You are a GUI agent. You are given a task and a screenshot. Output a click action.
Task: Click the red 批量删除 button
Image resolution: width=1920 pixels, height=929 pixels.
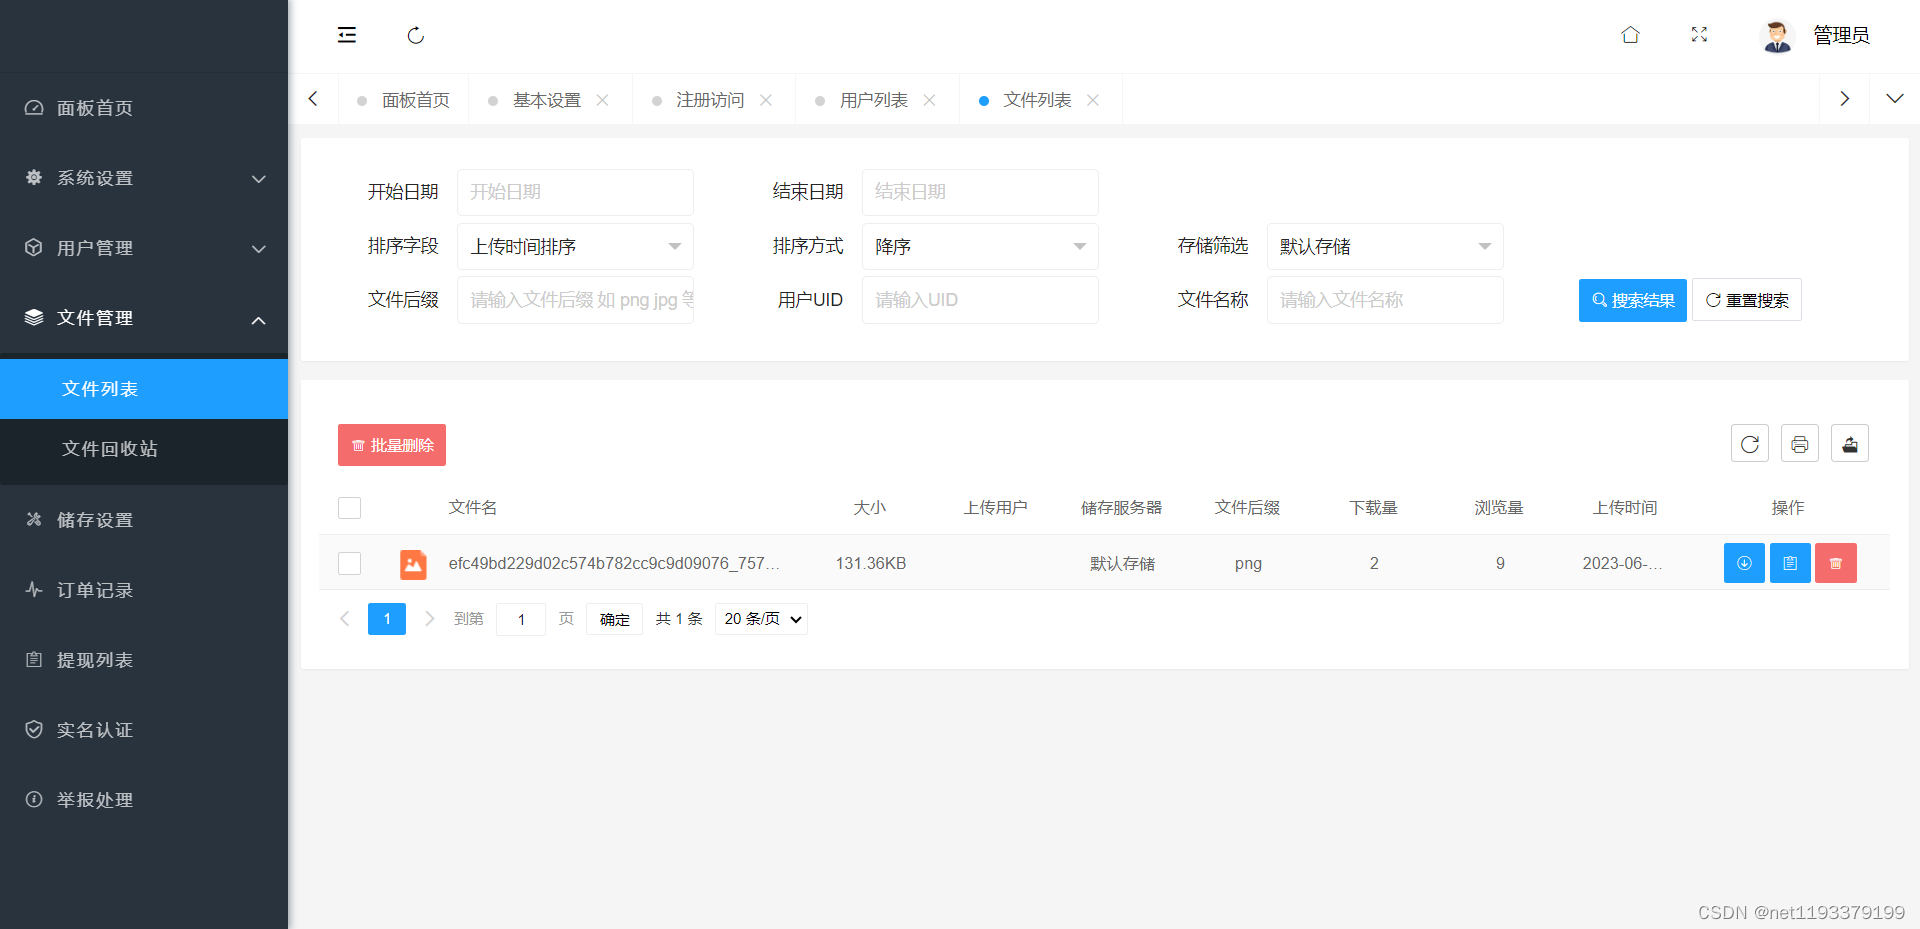392,445
